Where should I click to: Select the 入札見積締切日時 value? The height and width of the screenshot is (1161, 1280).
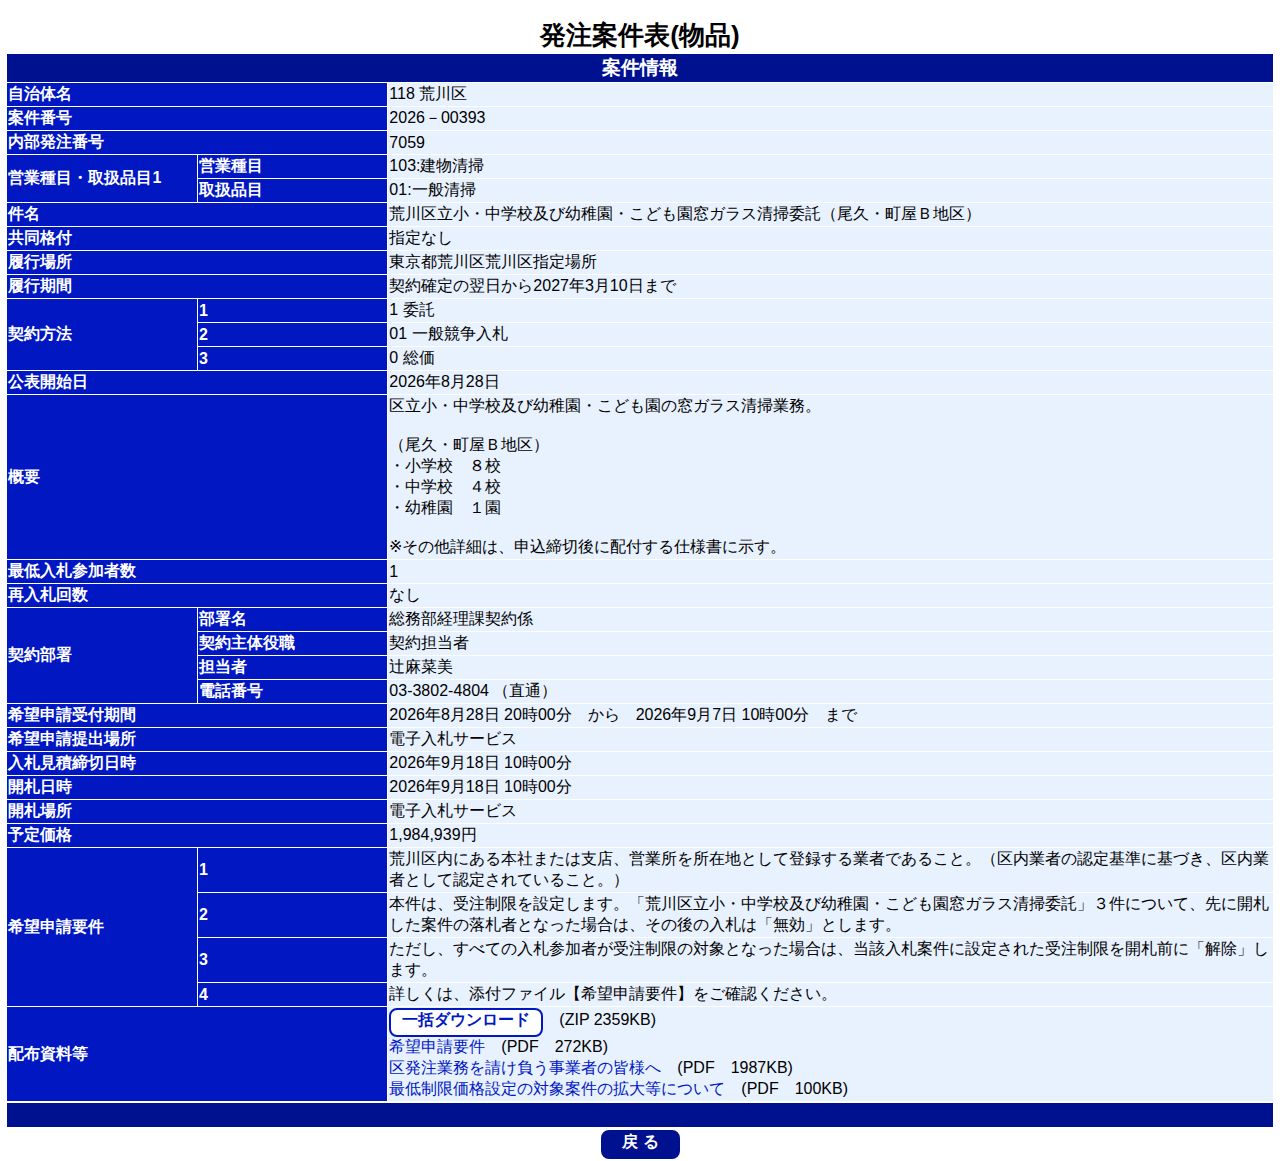coord(480,763)
